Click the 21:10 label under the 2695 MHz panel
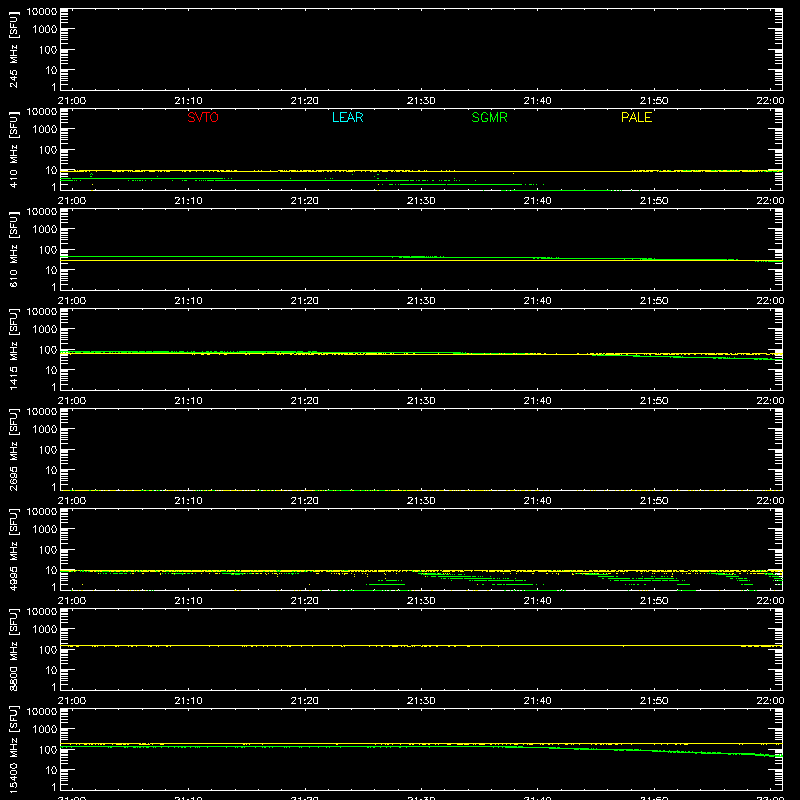800x800 pixels. coord(188,501)
